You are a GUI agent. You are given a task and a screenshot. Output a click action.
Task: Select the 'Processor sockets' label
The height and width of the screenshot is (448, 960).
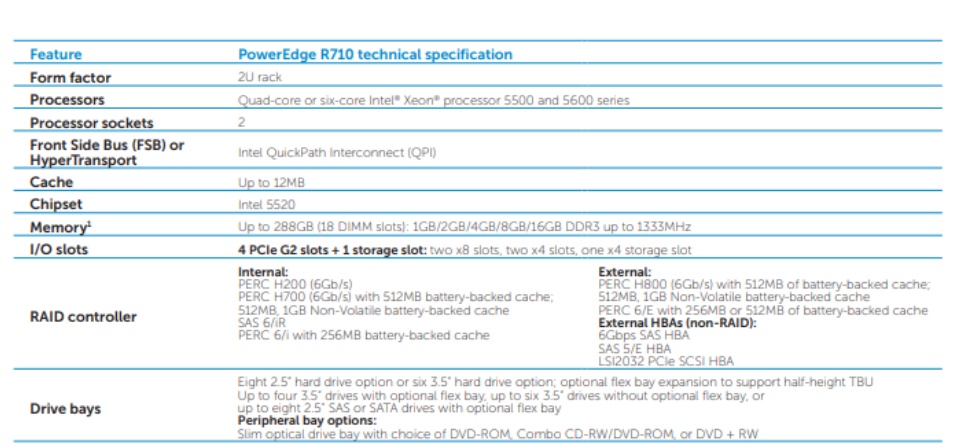click(x=92, y=122)
